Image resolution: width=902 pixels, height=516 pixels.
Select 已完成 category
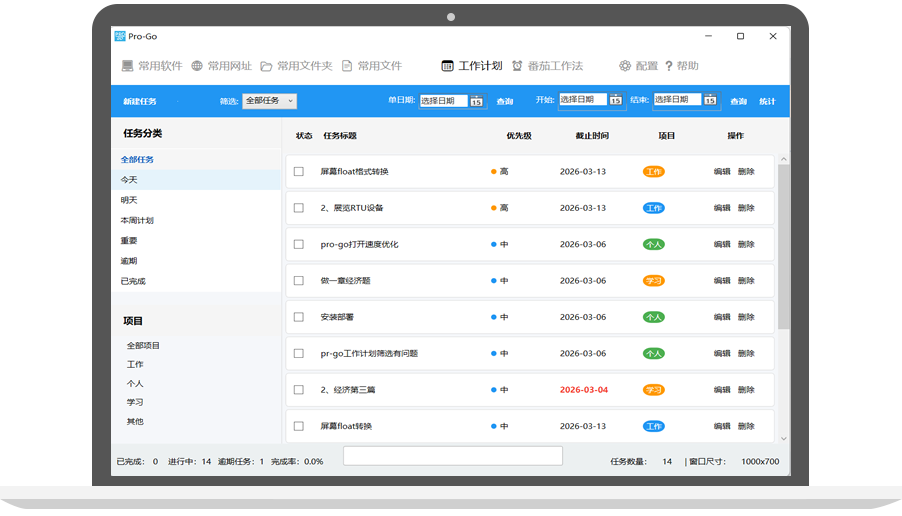[133, 281]
